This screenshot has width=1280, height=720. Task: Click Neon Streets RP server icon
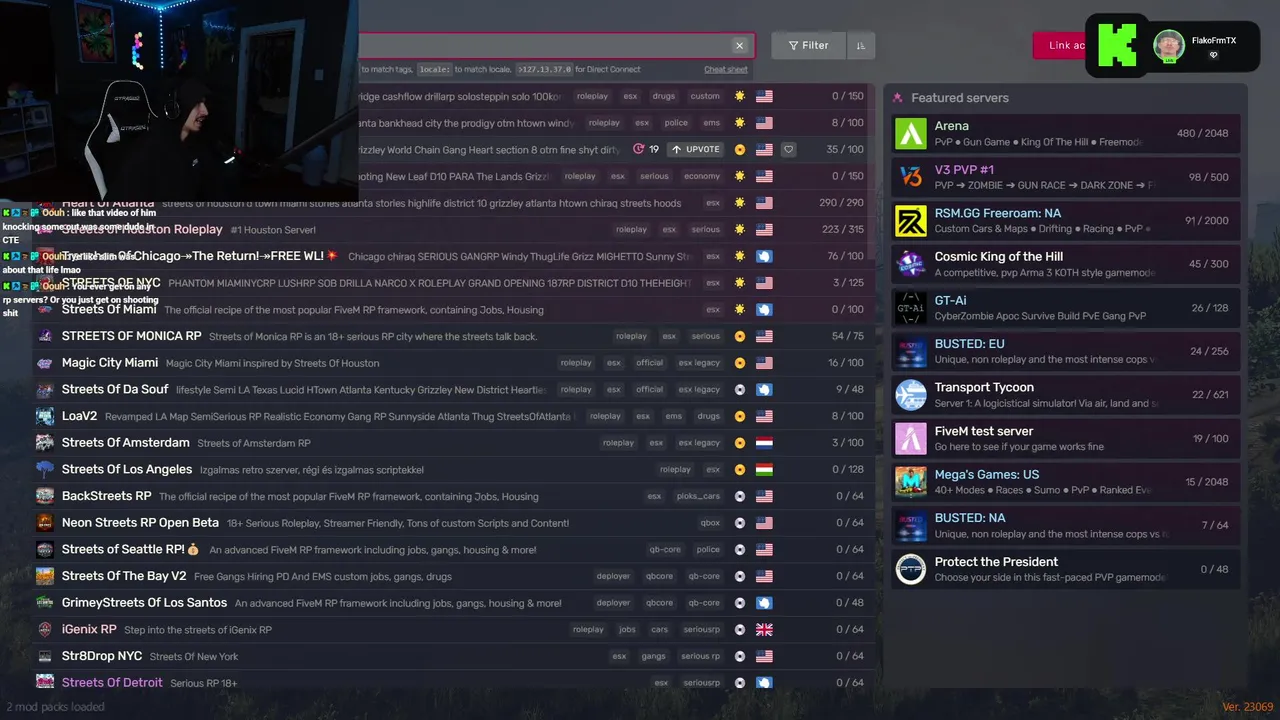click(x=45, y=523)
